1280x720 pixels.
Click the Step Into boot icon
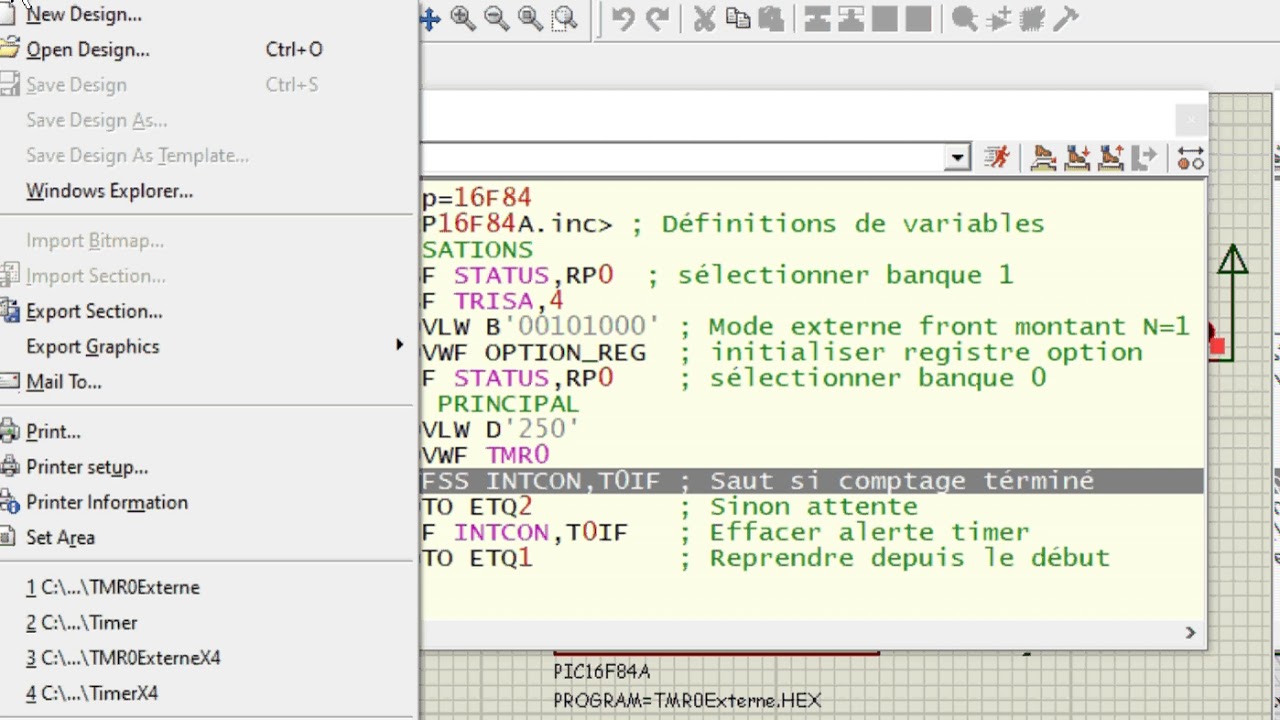click(1077, 157)
